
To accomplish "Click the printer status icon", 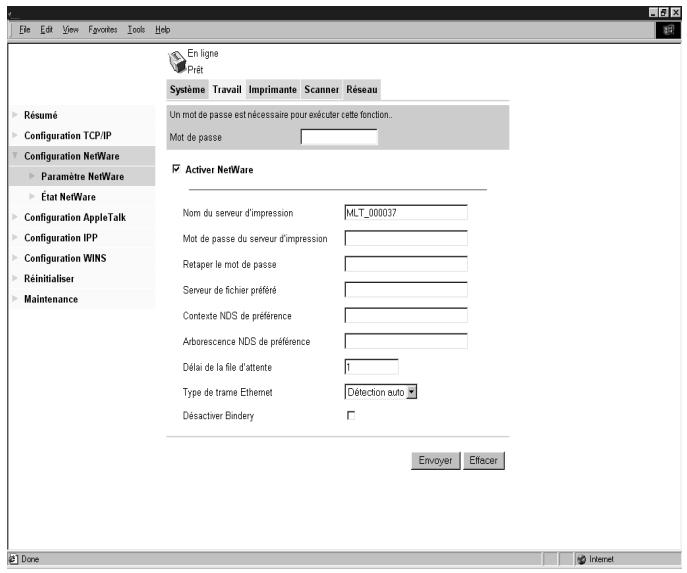I will (177, 62).
